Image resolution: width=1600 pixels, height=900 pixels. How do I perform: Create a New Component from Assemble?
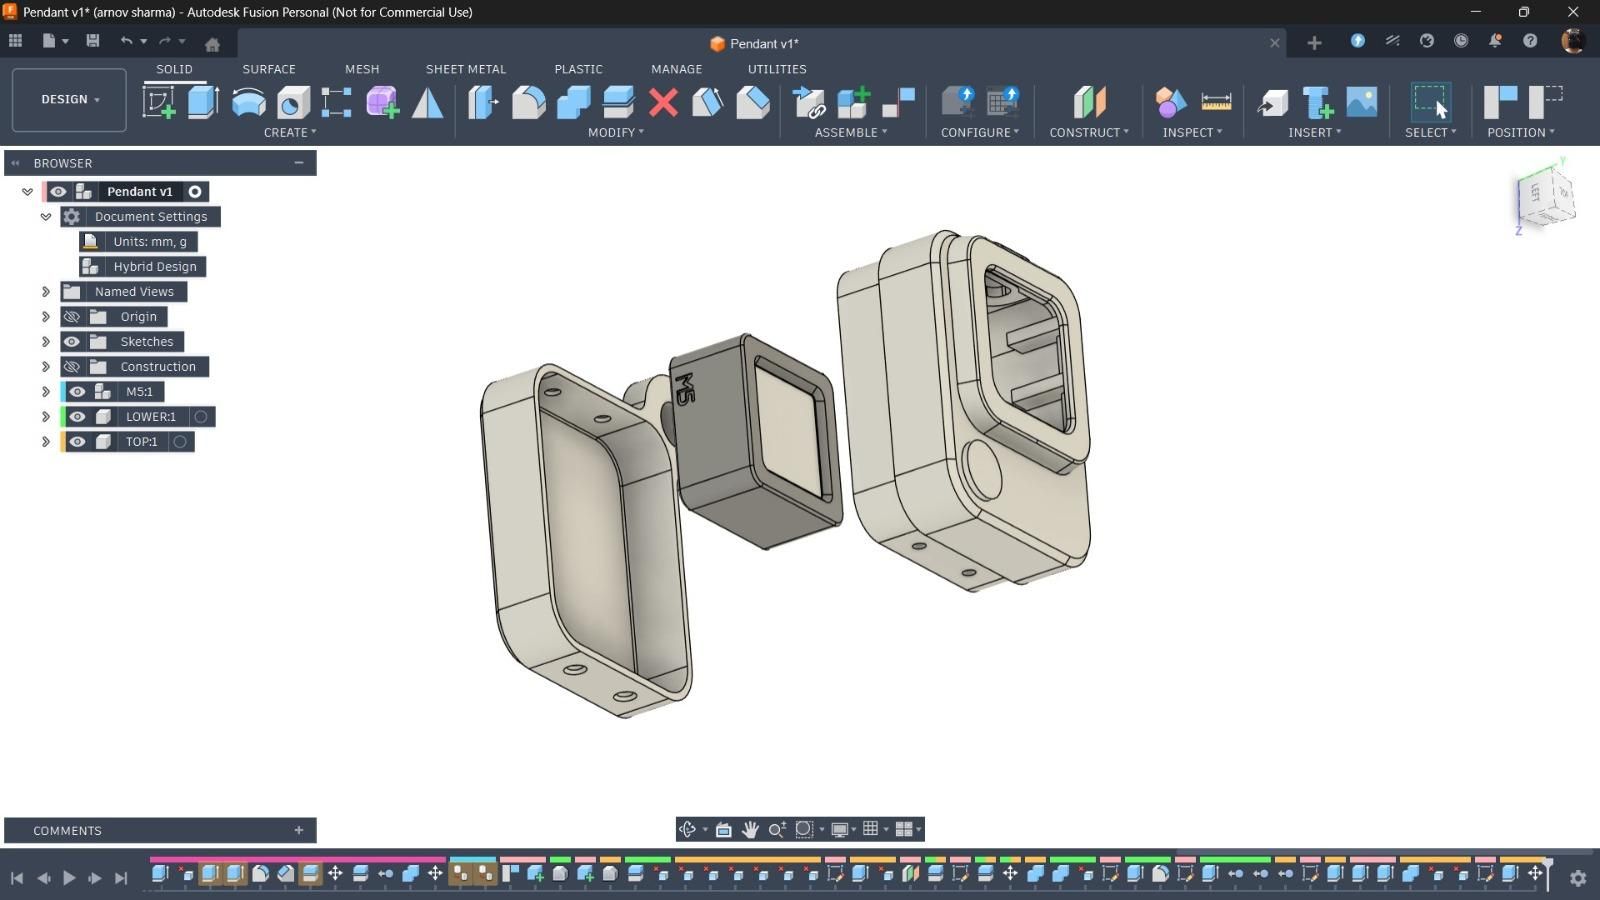click(x=853, y=102)
